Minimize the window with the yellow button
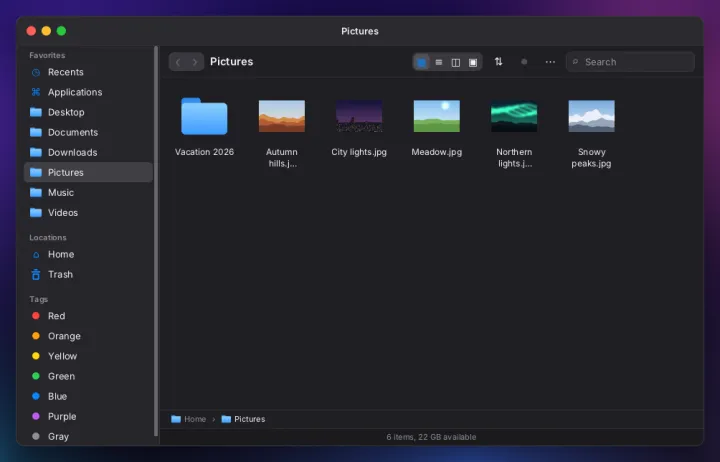The height and width of the screenshot is (462, 720). coord(46,31)
